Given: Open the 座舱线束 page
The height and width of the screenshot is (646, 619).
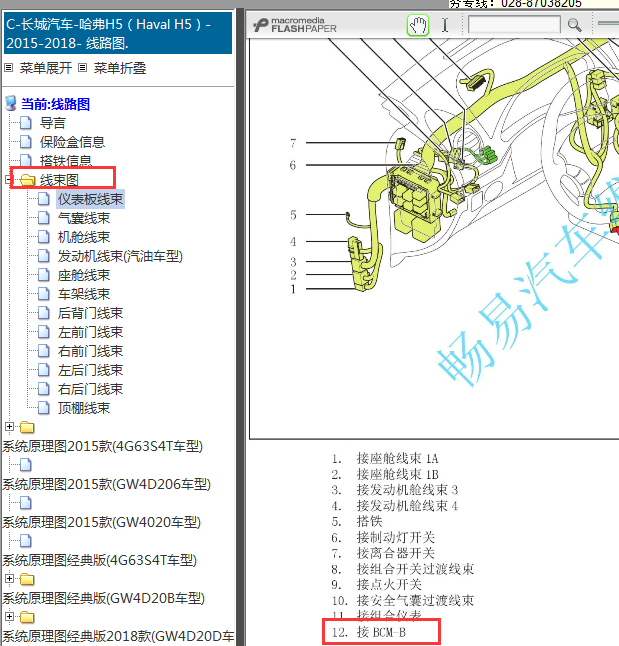Looking at the screenshot, I should click(84, 275).
